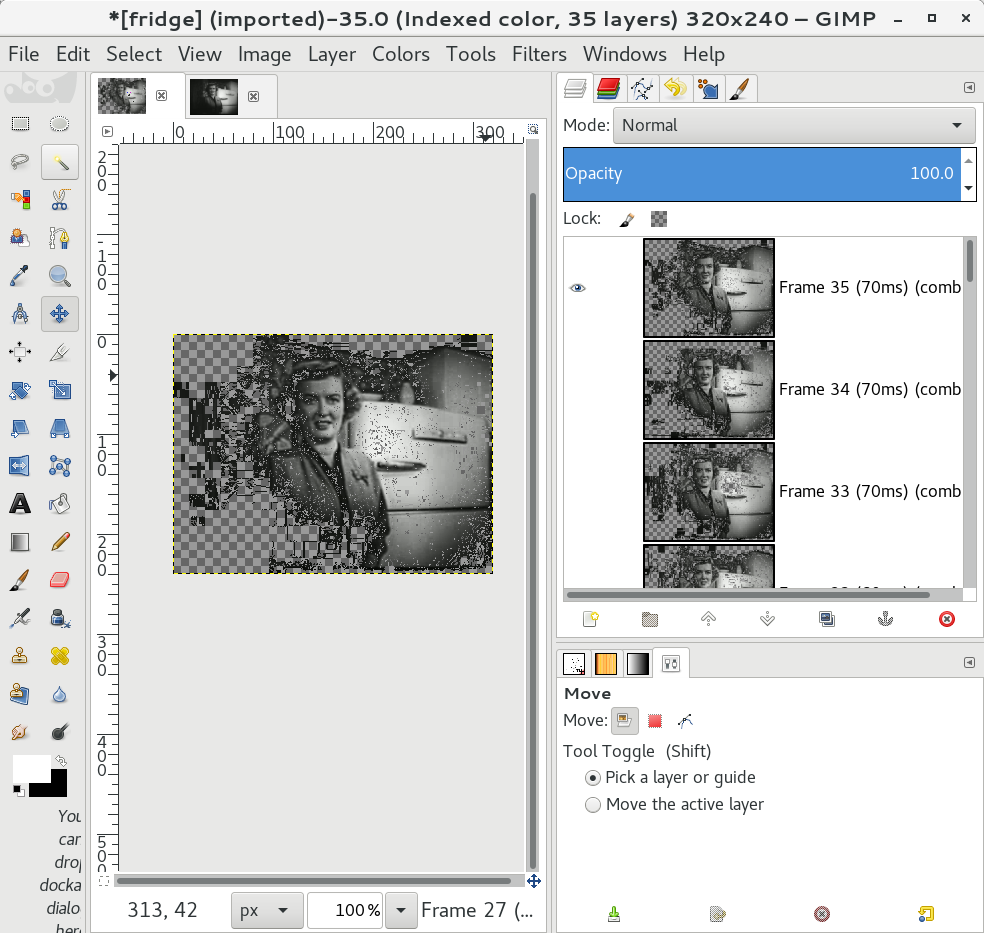
Task: Open the Filters menu
Action: click(x=539, y=54)
